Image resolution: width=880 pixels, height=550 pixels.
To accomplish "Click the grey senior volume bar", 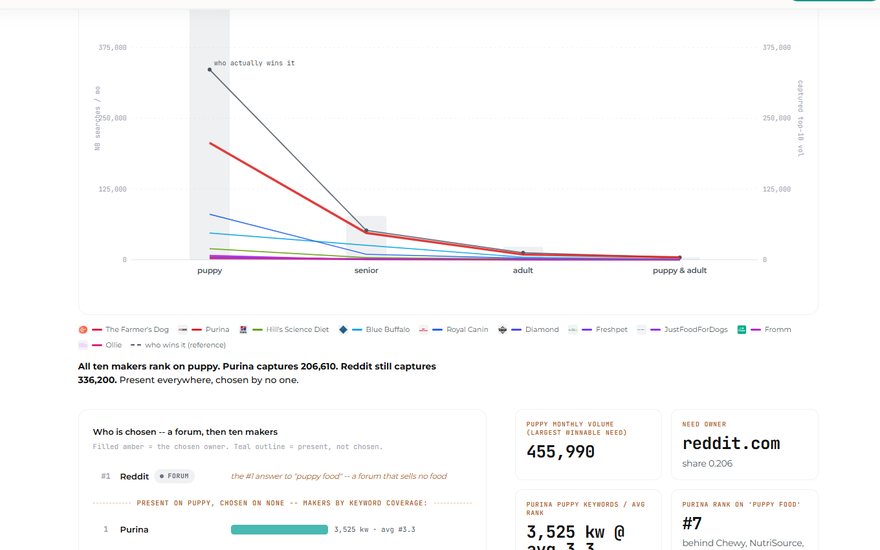I will pyautogui.click(x=366, y=238).
